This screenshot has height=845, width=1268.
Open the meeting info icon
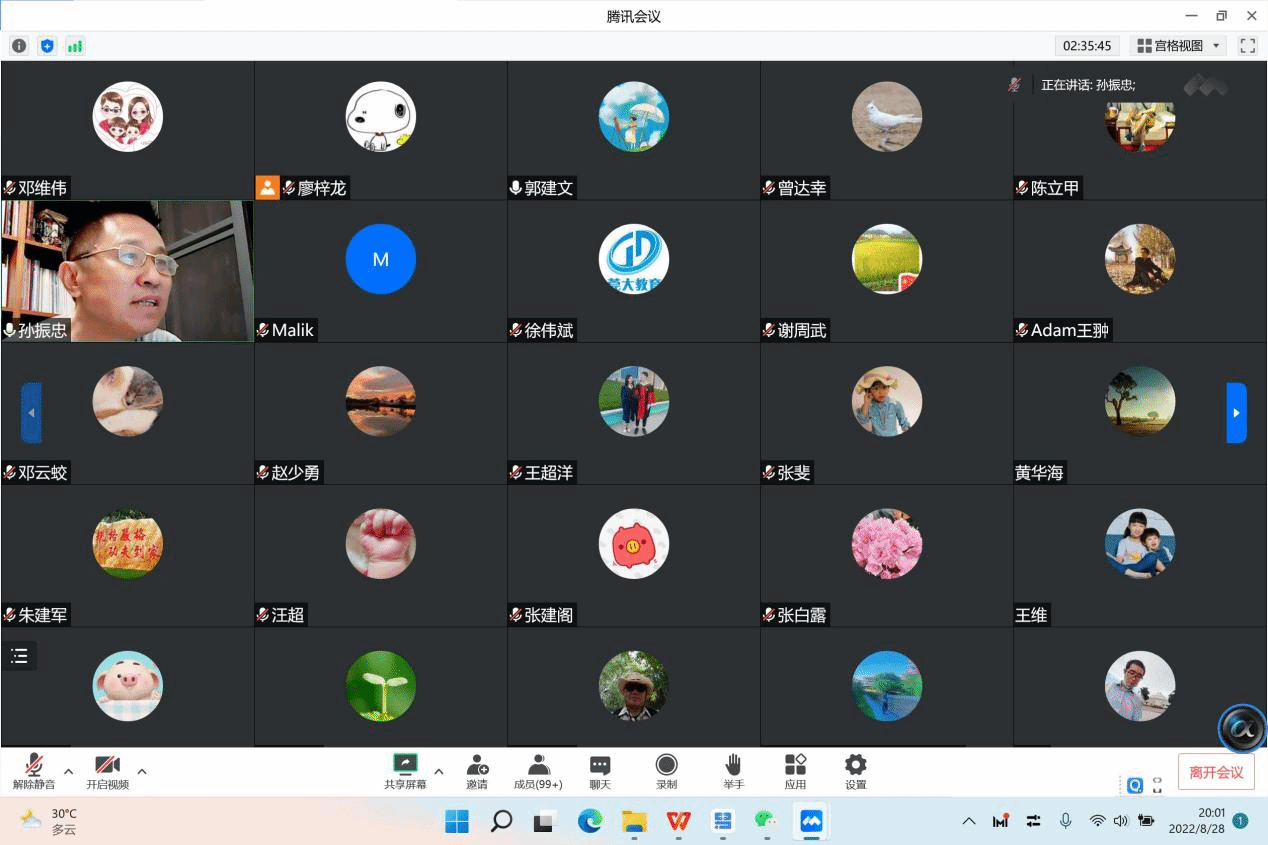pos(19,46)
